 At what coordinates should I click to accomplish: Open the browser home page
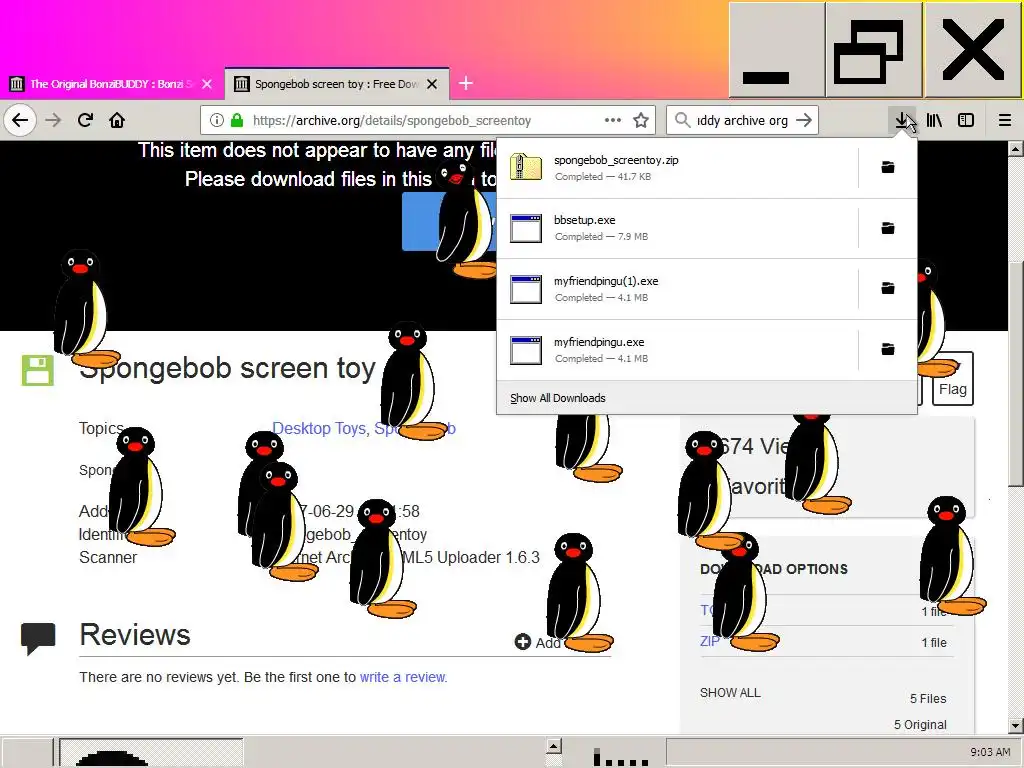(117, 120)
